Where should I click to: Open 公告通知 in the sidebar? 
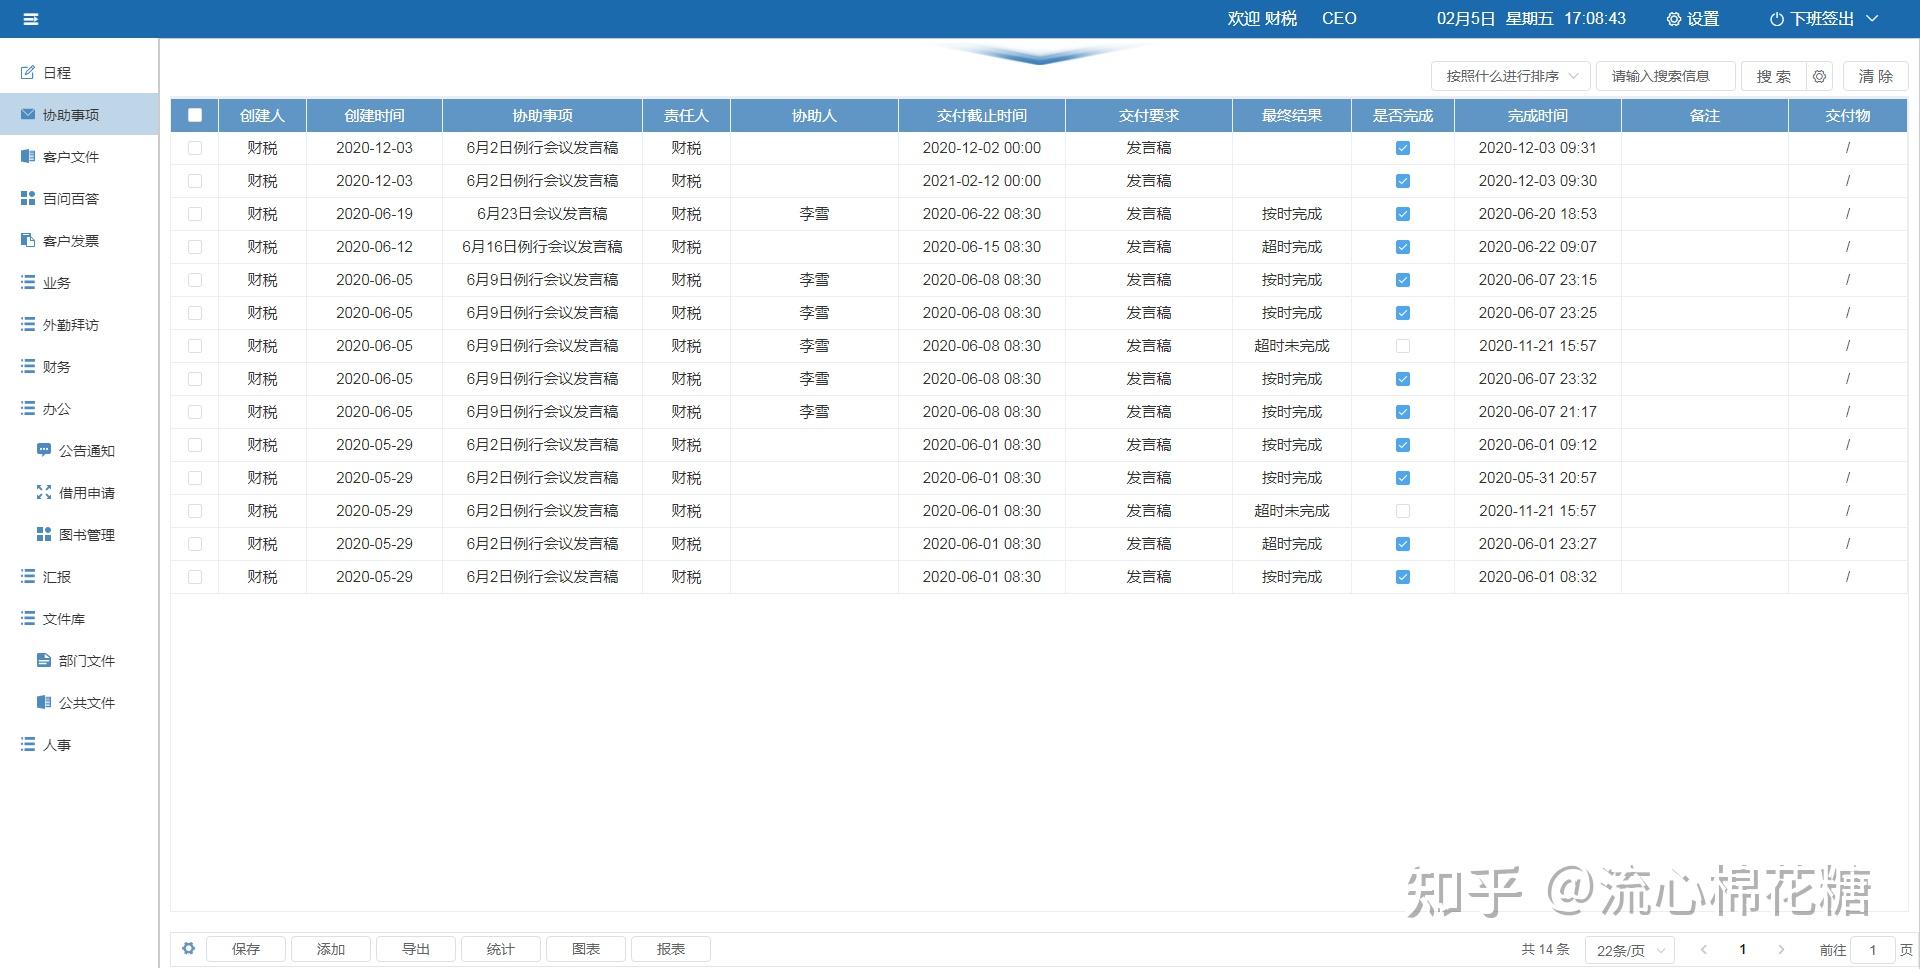[x=79, y=450]
